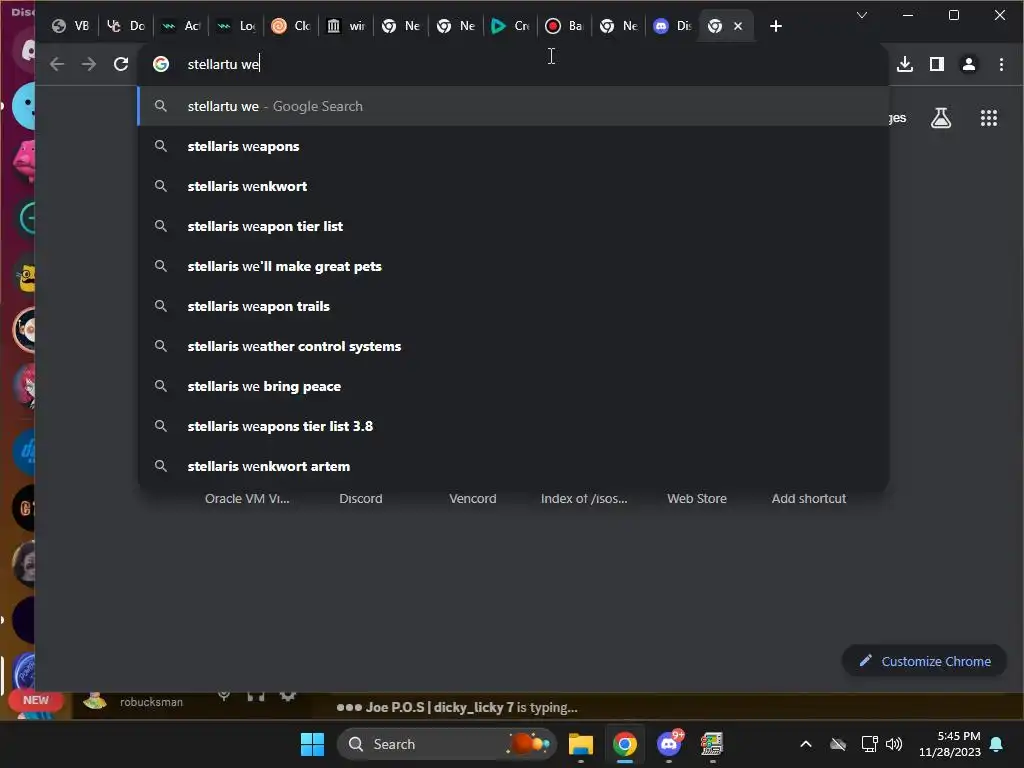Expand the tab search chevron
Image resolution: width=1024 pixels, height=768 pixels.
(862, 15)
